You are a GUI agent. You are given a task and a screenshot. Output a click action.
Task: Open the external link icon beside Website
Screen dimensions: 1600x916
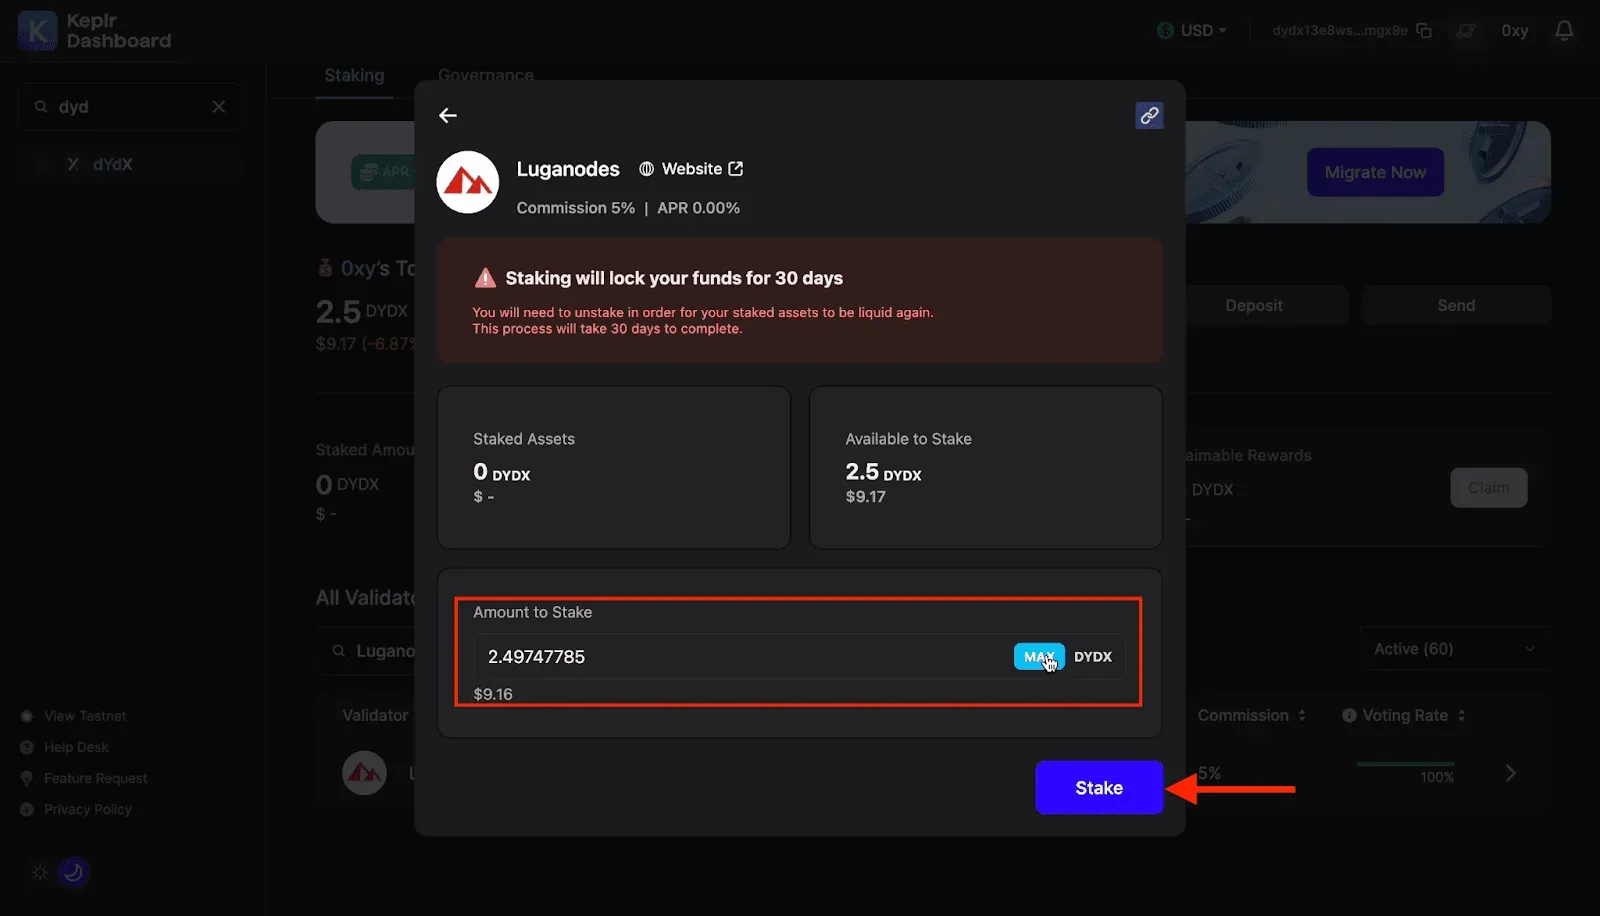pyautogui.click(x=736, y=169)
